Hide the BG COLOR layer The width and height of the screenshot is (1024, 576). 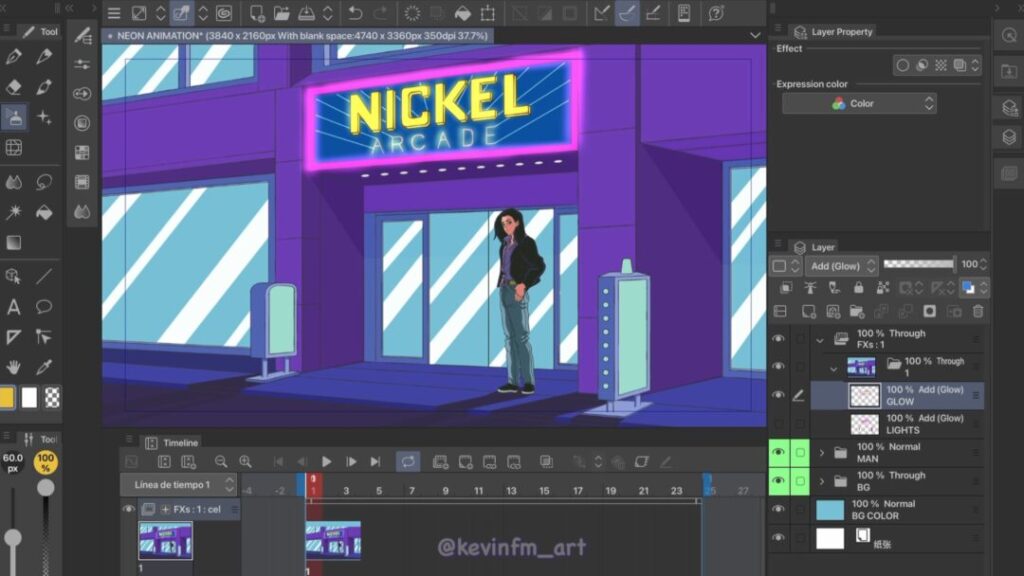point(778,510)
